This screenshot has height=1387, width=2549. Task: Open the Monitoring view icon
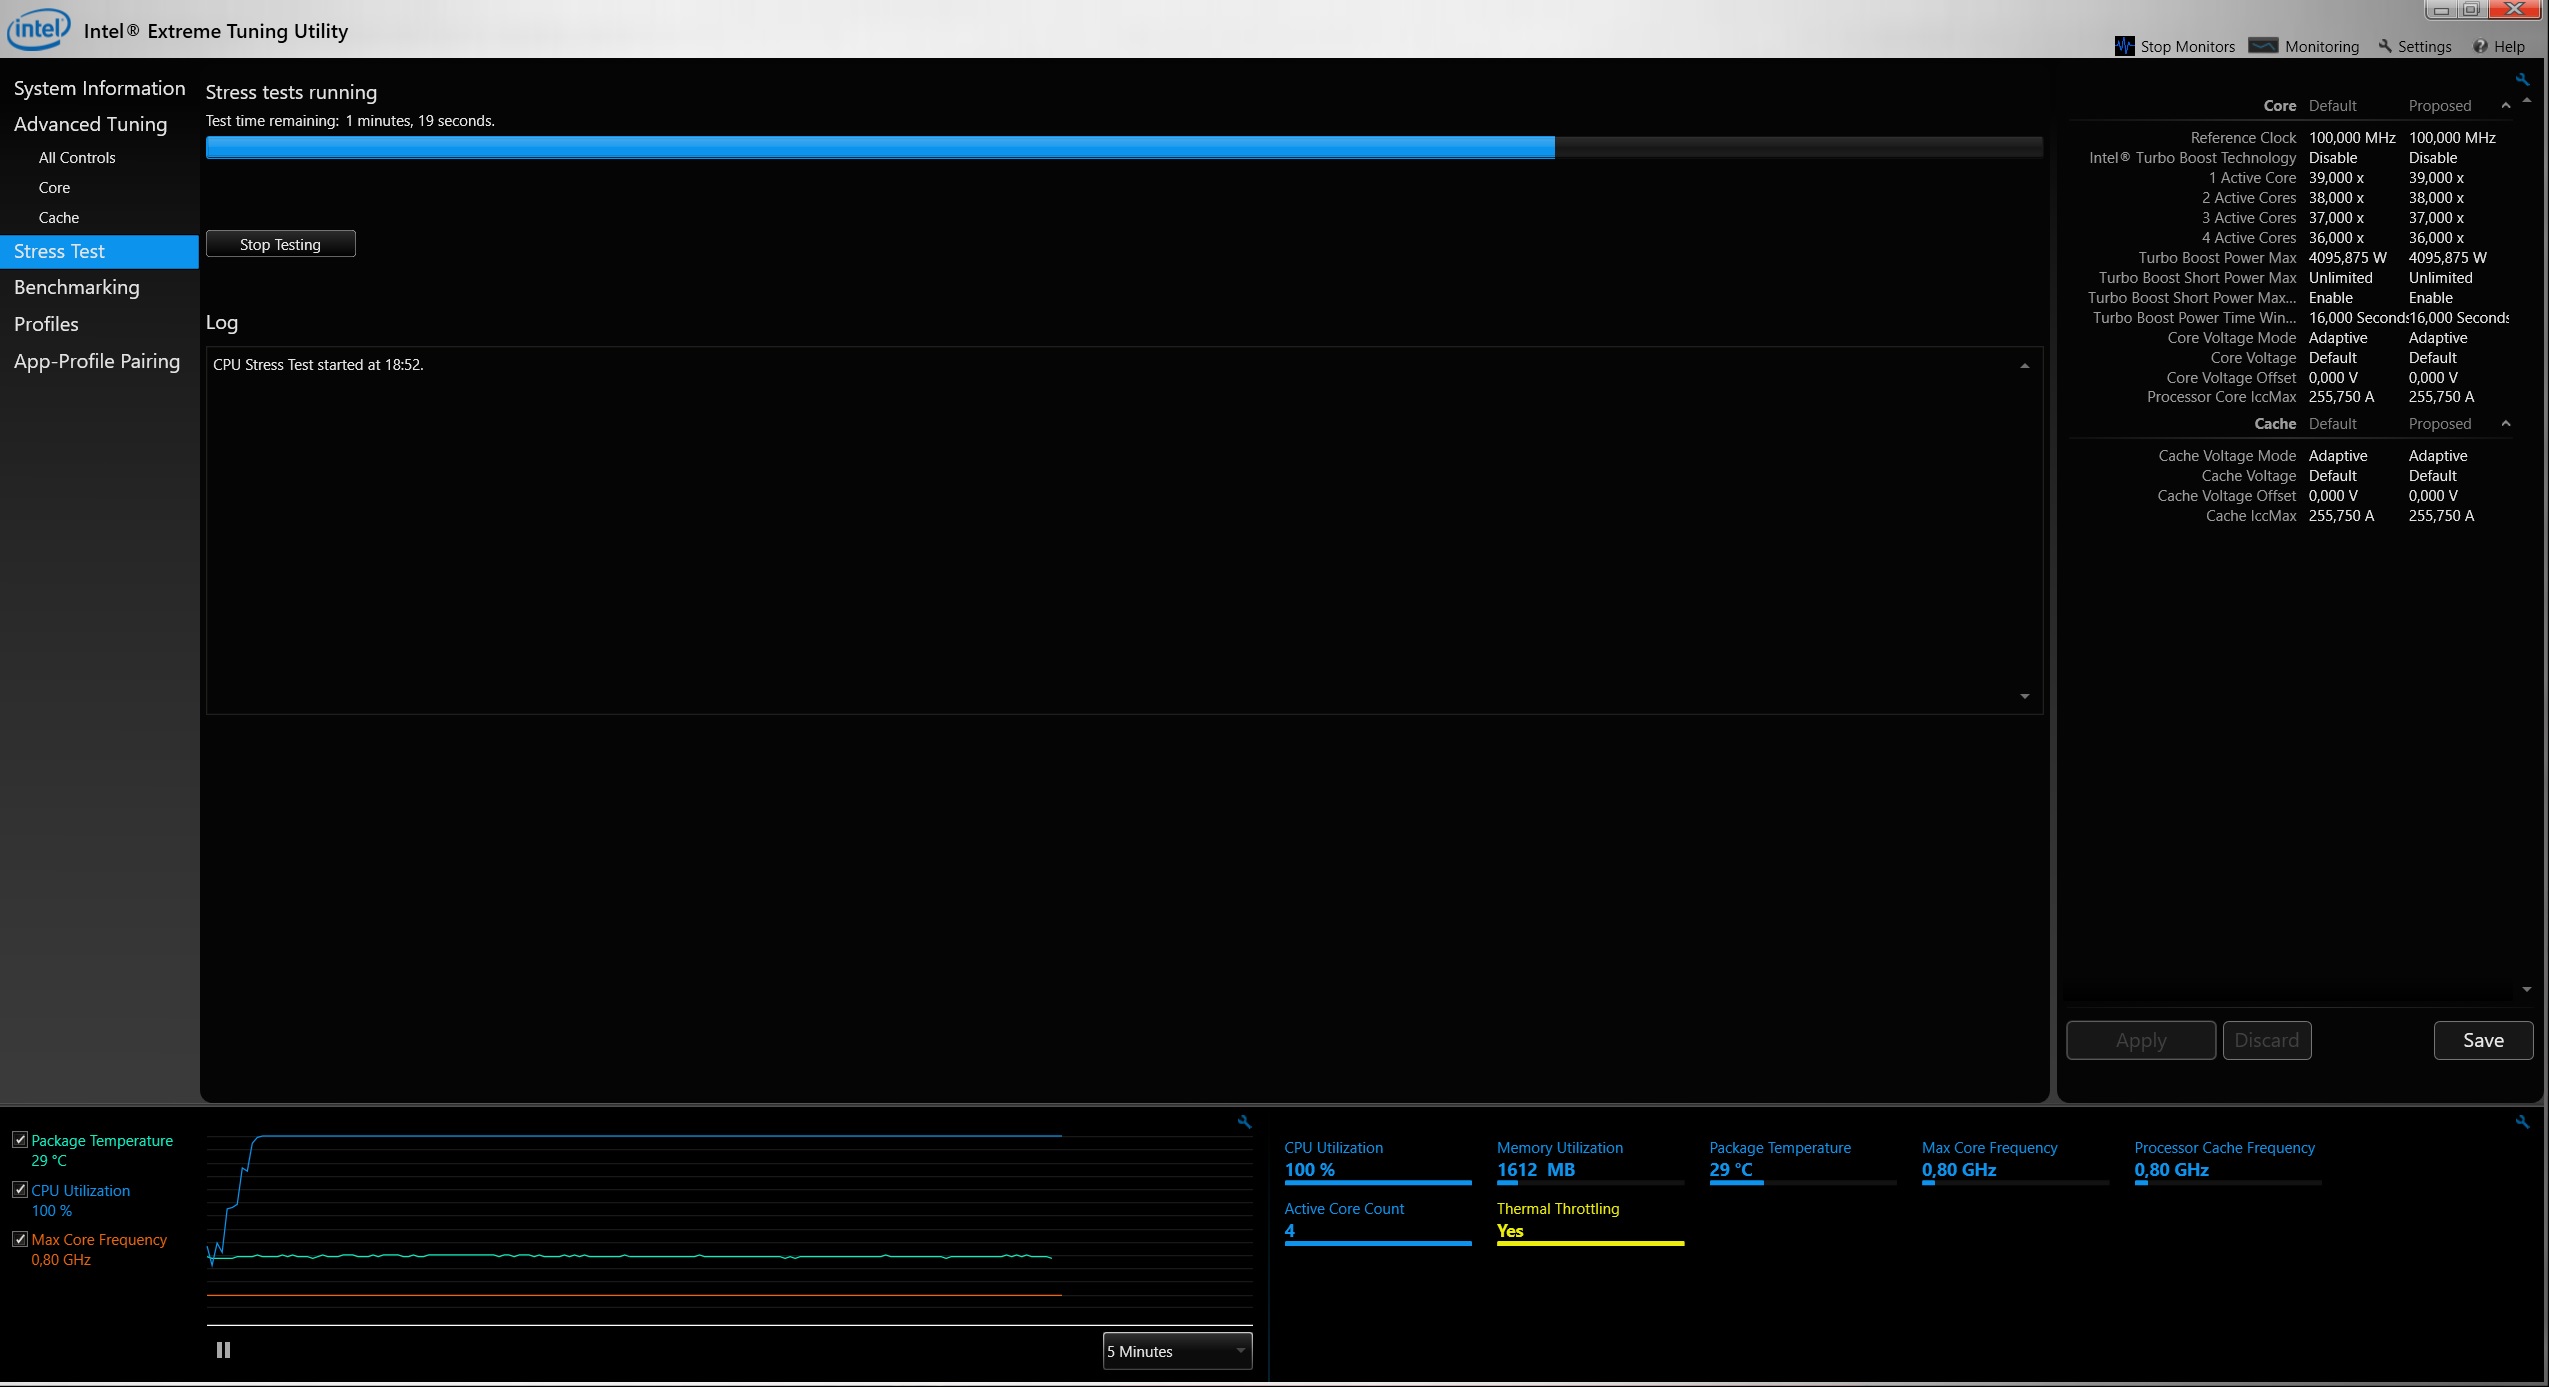[x=2263, y=46]
